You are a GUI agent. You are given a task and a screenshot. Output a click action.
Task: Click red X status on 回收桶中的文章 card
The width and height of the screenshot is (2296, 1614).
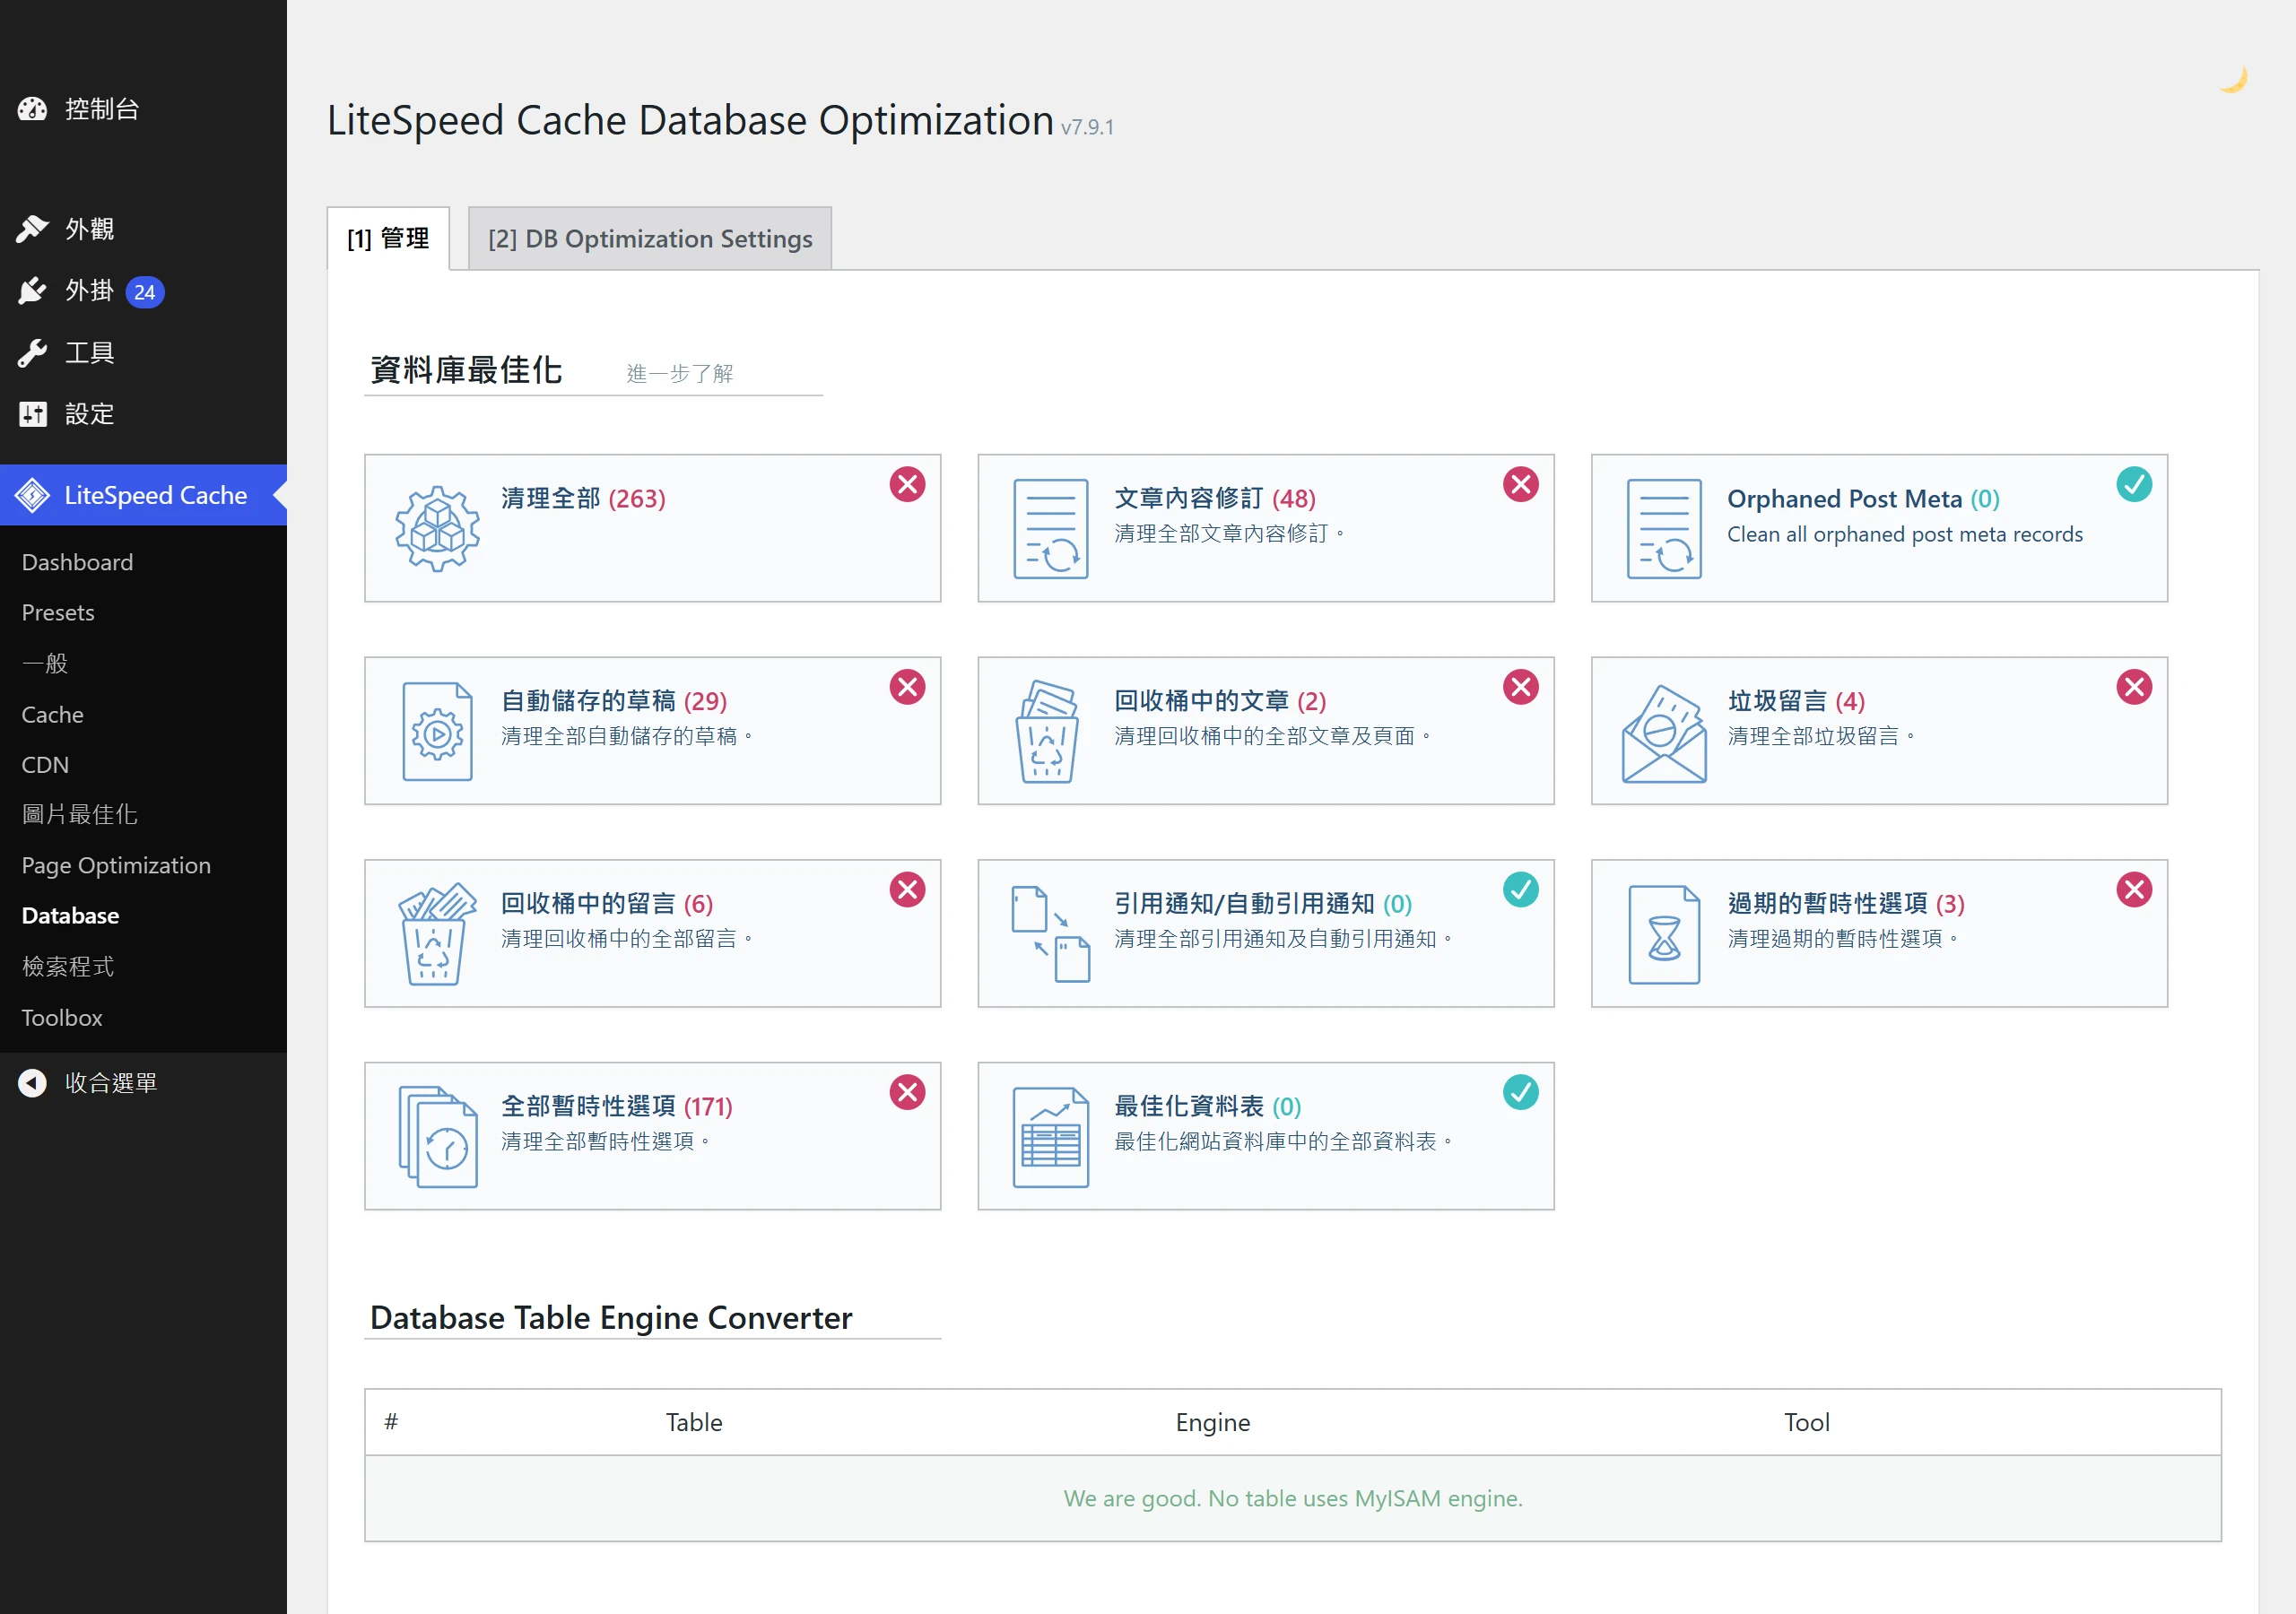(x=1520, y=687)
